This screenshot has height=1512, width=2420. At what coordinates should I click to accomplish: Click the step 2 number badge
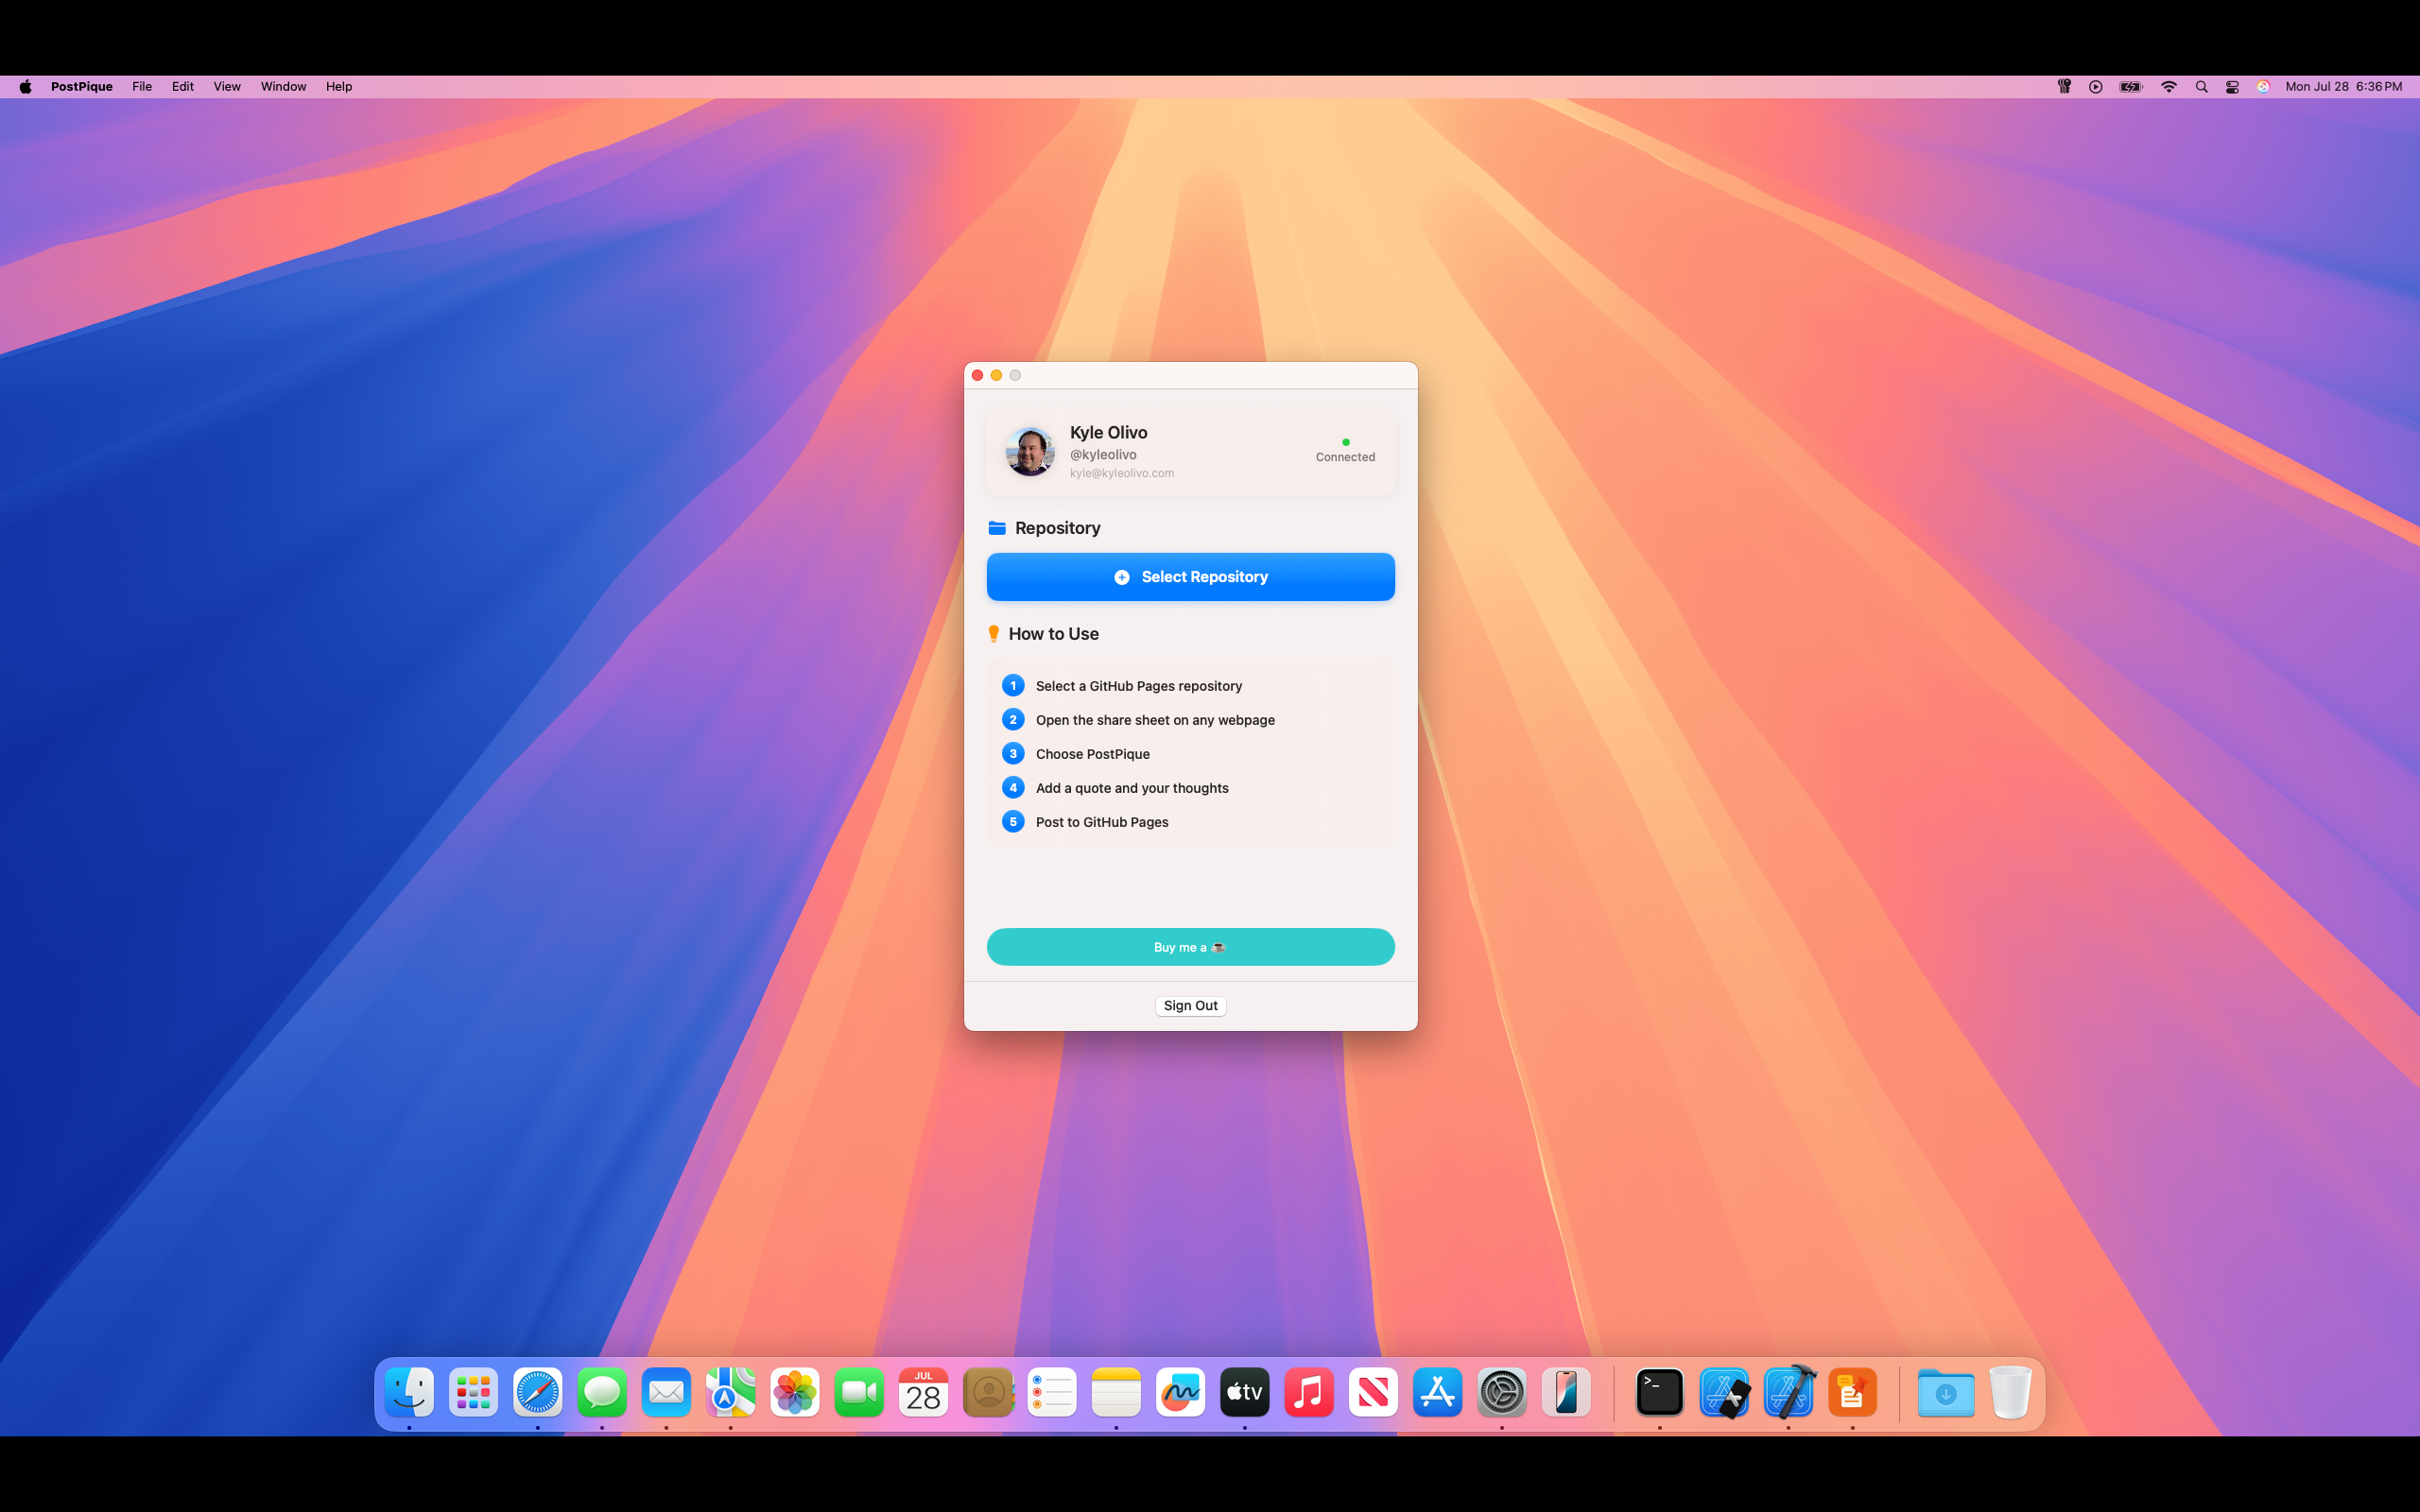click(x=1013, y=720)
